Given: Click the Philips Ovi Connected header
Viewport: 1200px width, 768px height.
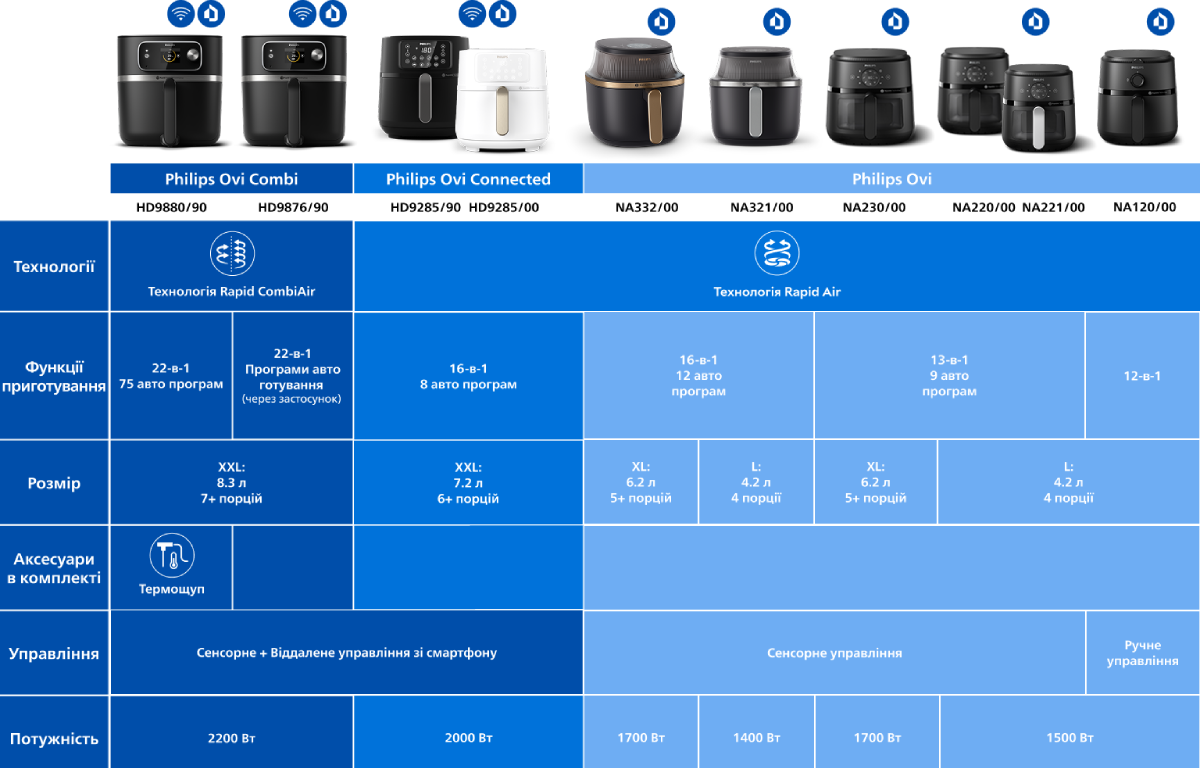Looking at the screenshot, I should click(468, 179).
